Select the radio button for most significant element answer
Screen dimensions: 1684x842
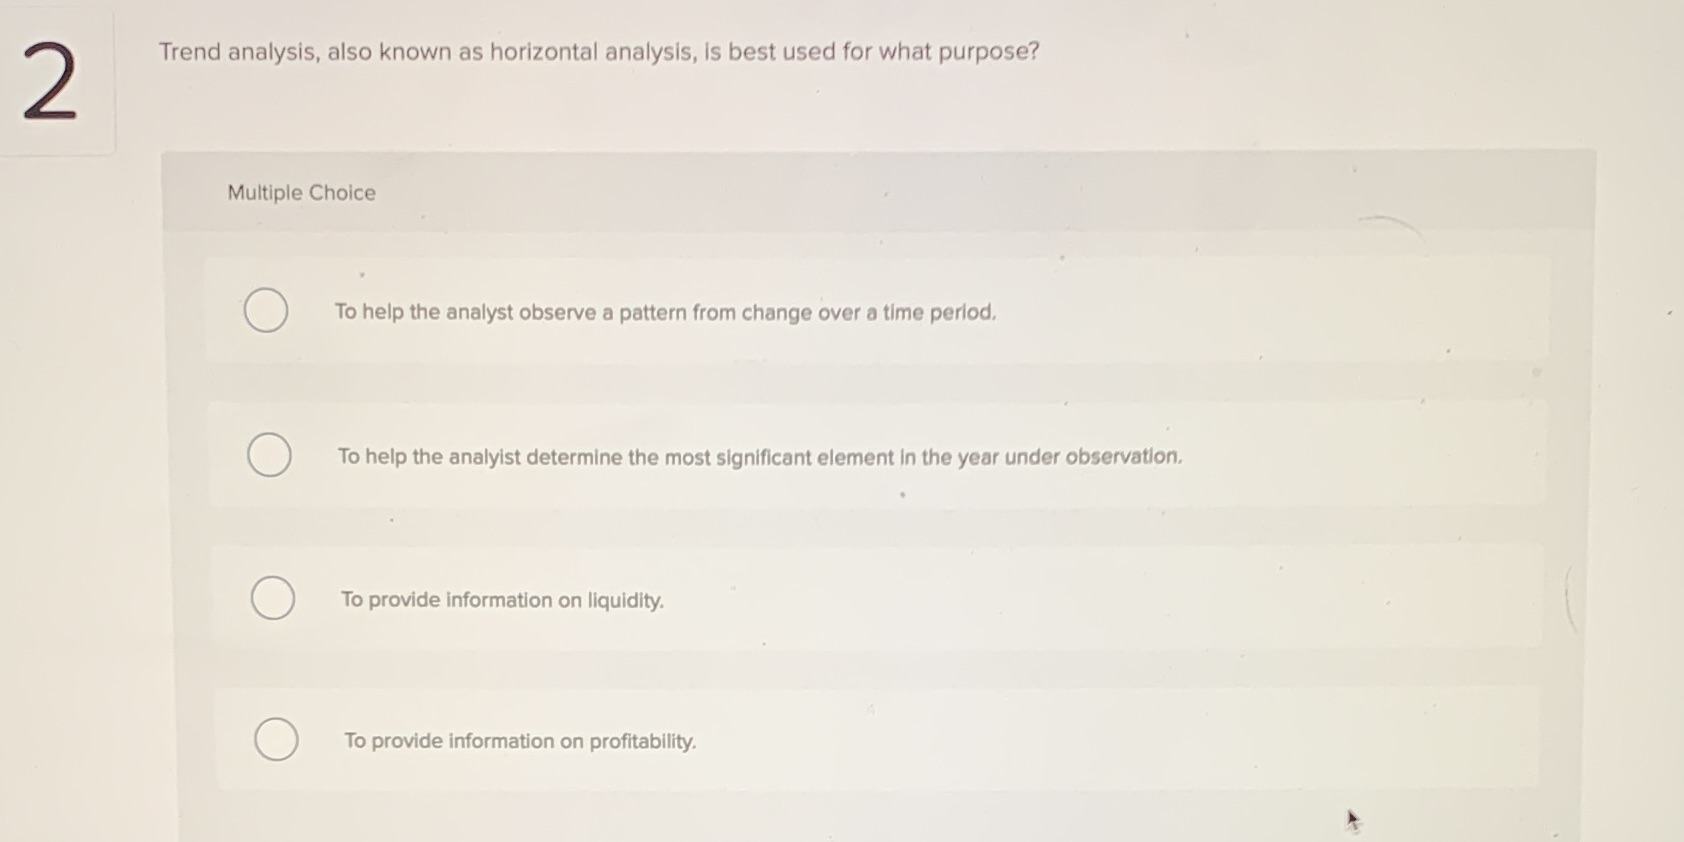tap(268, 455)
